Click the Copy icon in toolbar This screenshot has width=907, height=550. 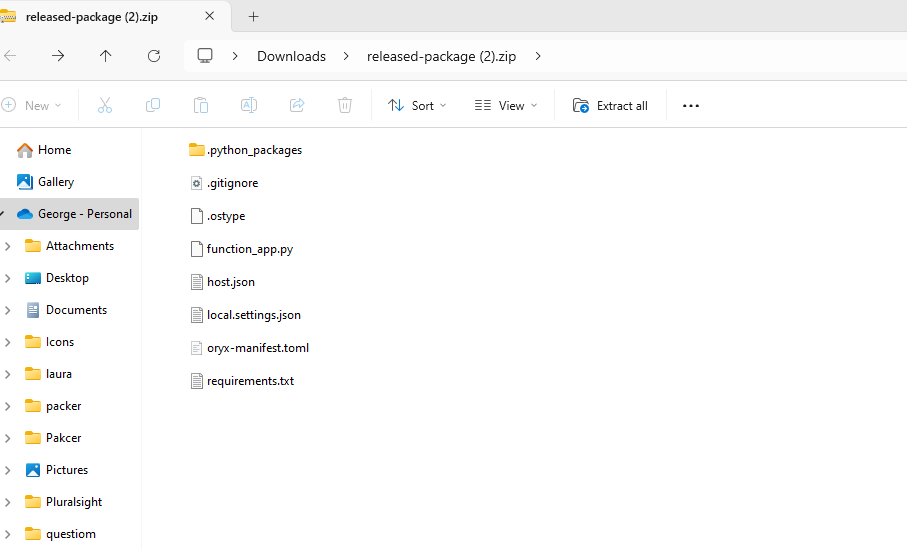[153, 105]
